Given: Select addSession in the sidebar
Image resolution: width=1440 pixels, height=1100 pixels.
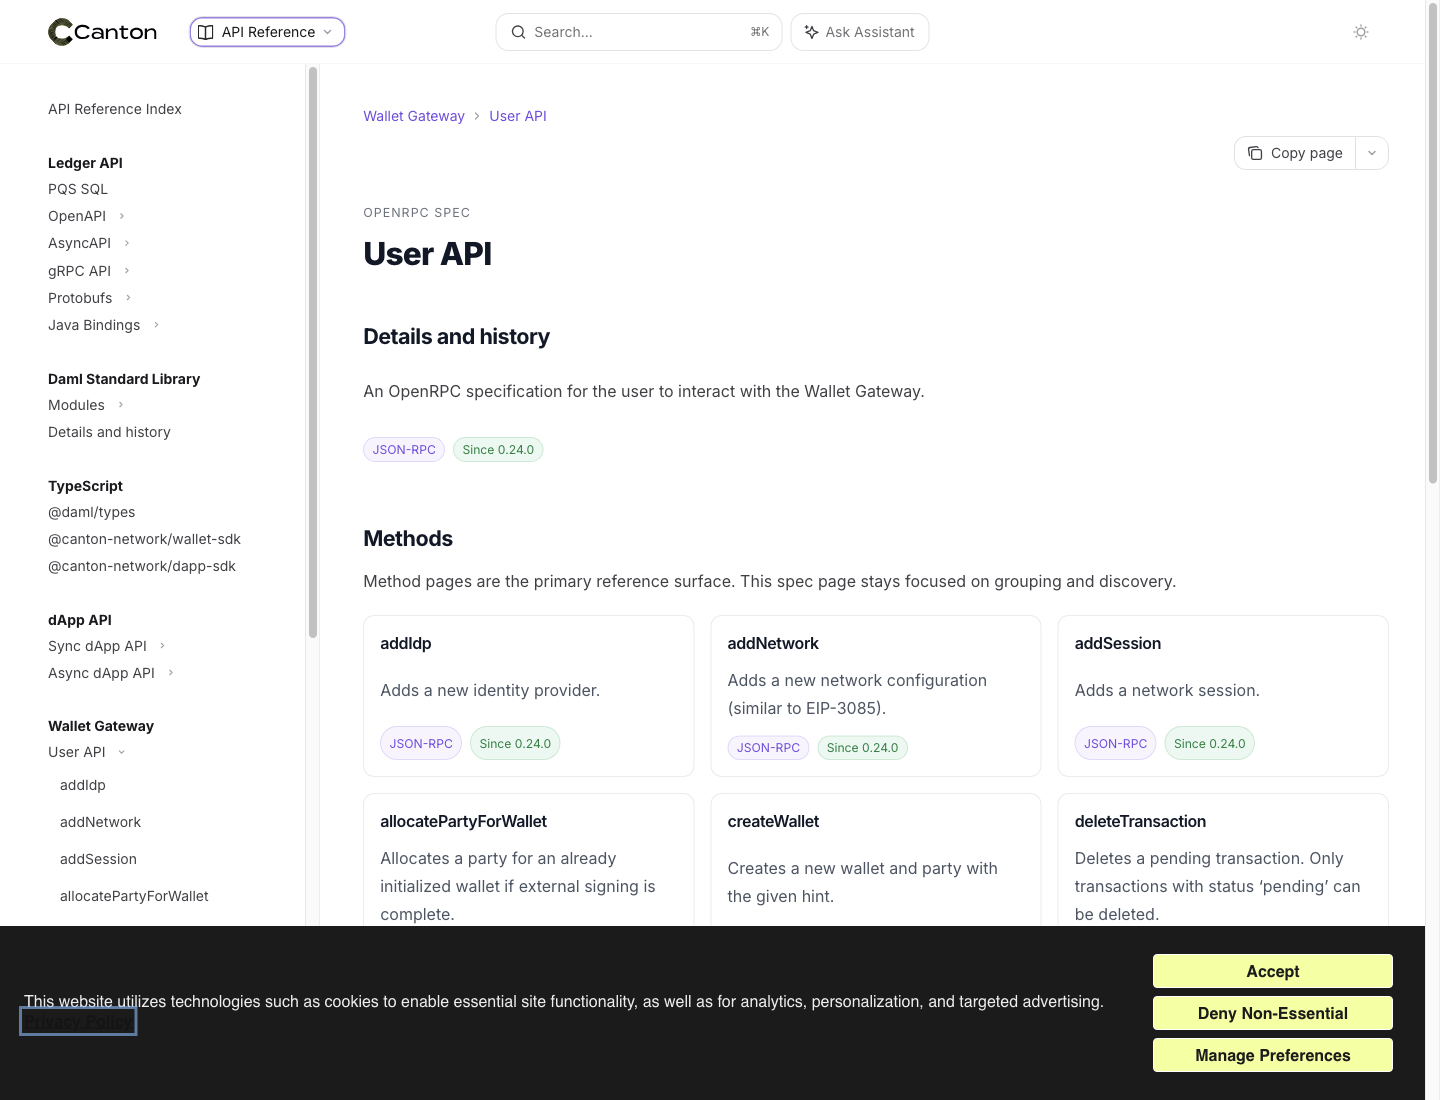Looking at the screenshot, I should coord(98,859).
